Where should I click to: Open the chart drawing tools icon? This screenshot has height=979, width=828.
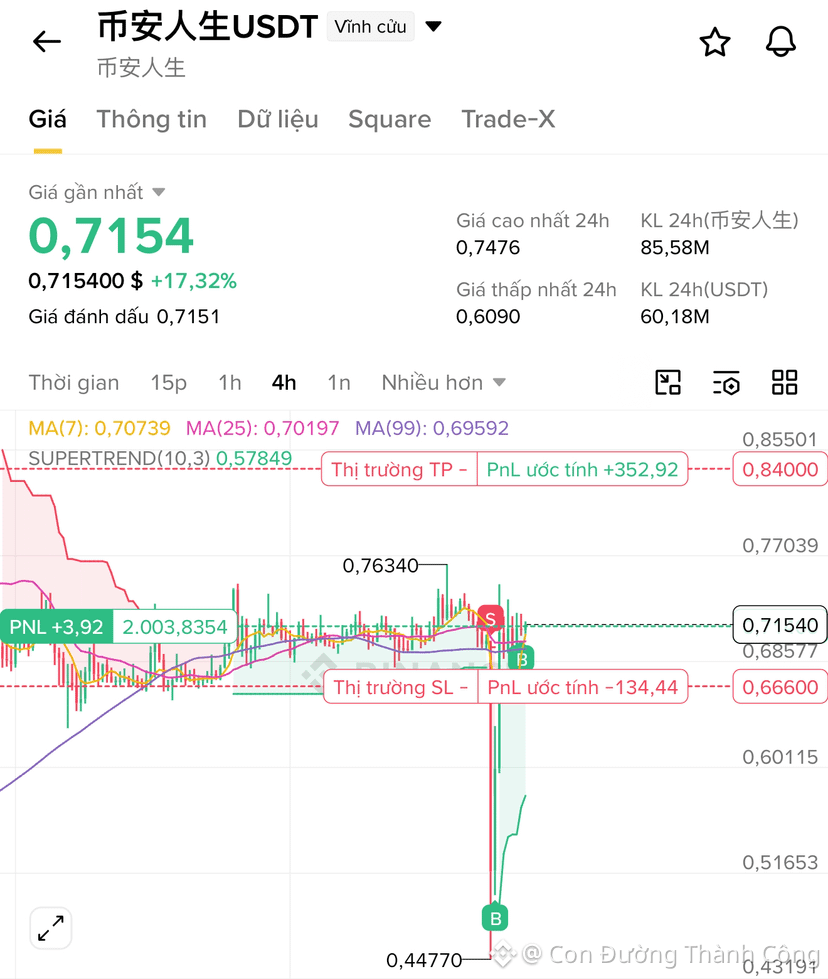point(668,383)
